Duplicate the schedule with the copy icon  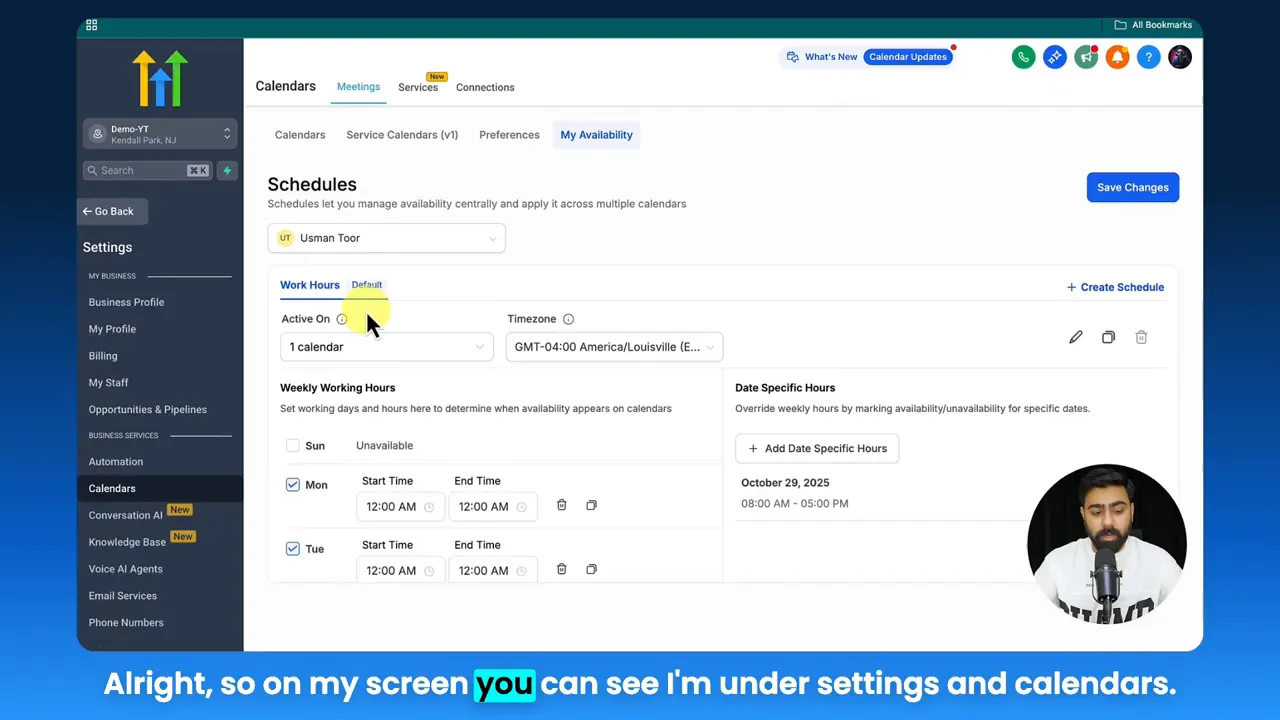point(1108,337)
